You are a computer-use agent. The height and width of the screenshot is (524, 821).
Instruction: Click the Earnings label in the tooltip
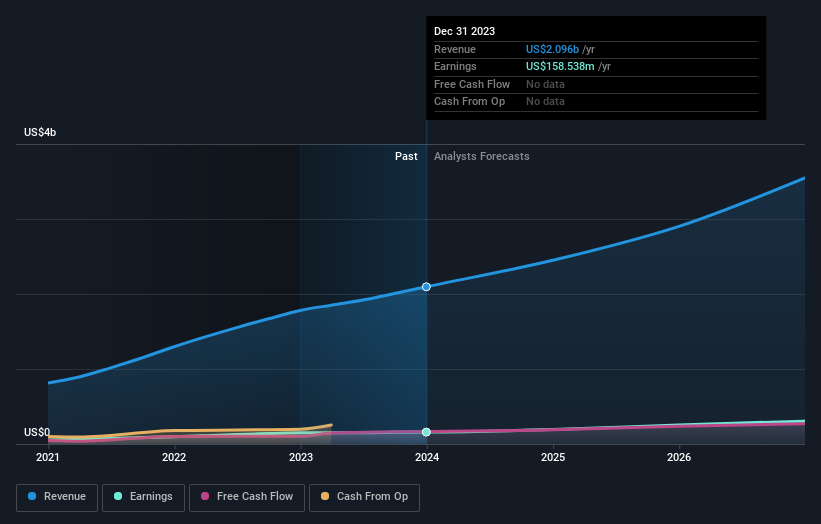pos(455,66)
